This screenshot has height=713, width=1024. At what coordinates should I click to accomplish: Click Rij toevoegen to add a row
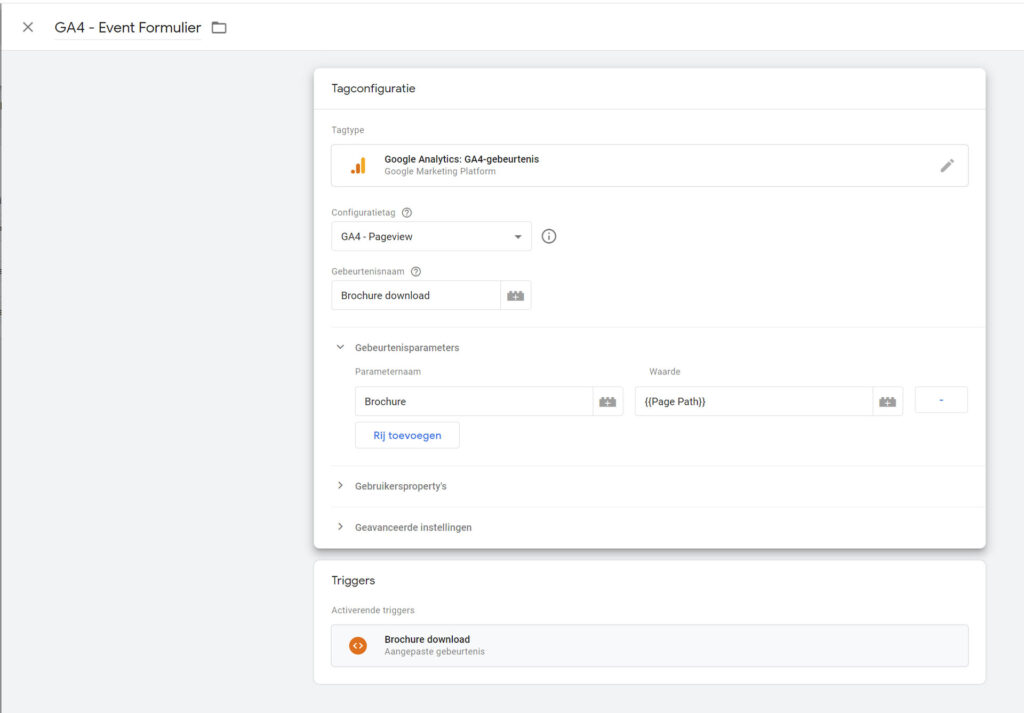[407, 435]
